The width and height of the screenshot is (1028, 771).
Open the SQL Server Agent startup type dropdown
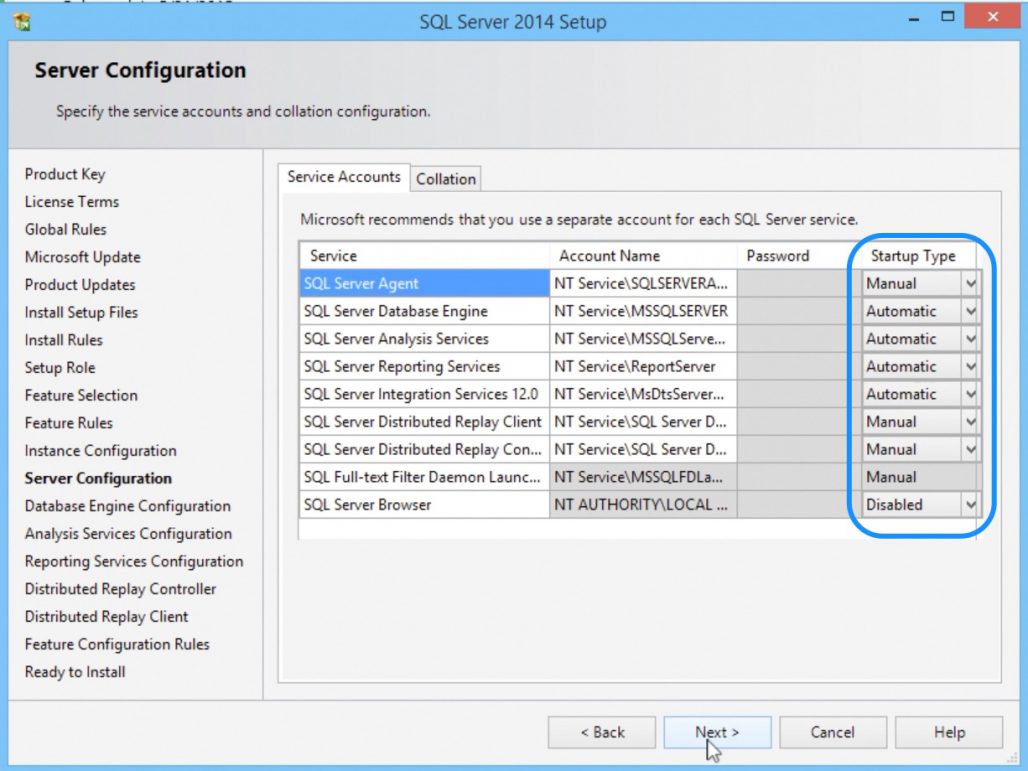click(968, 283)
